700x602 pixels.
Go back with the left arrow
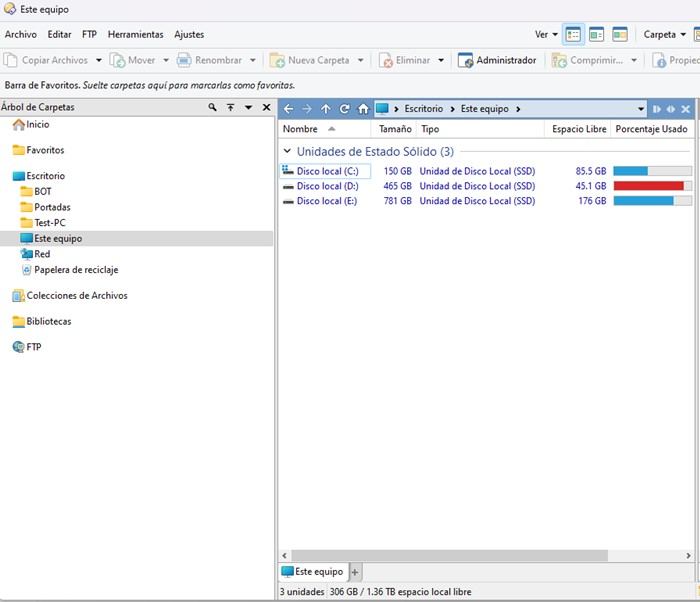point(288,109)
